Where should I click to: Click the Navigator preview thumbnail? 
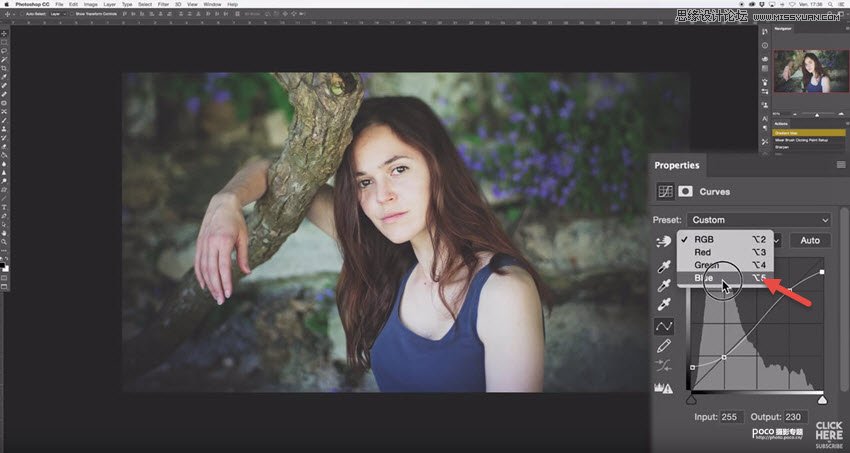810,71
